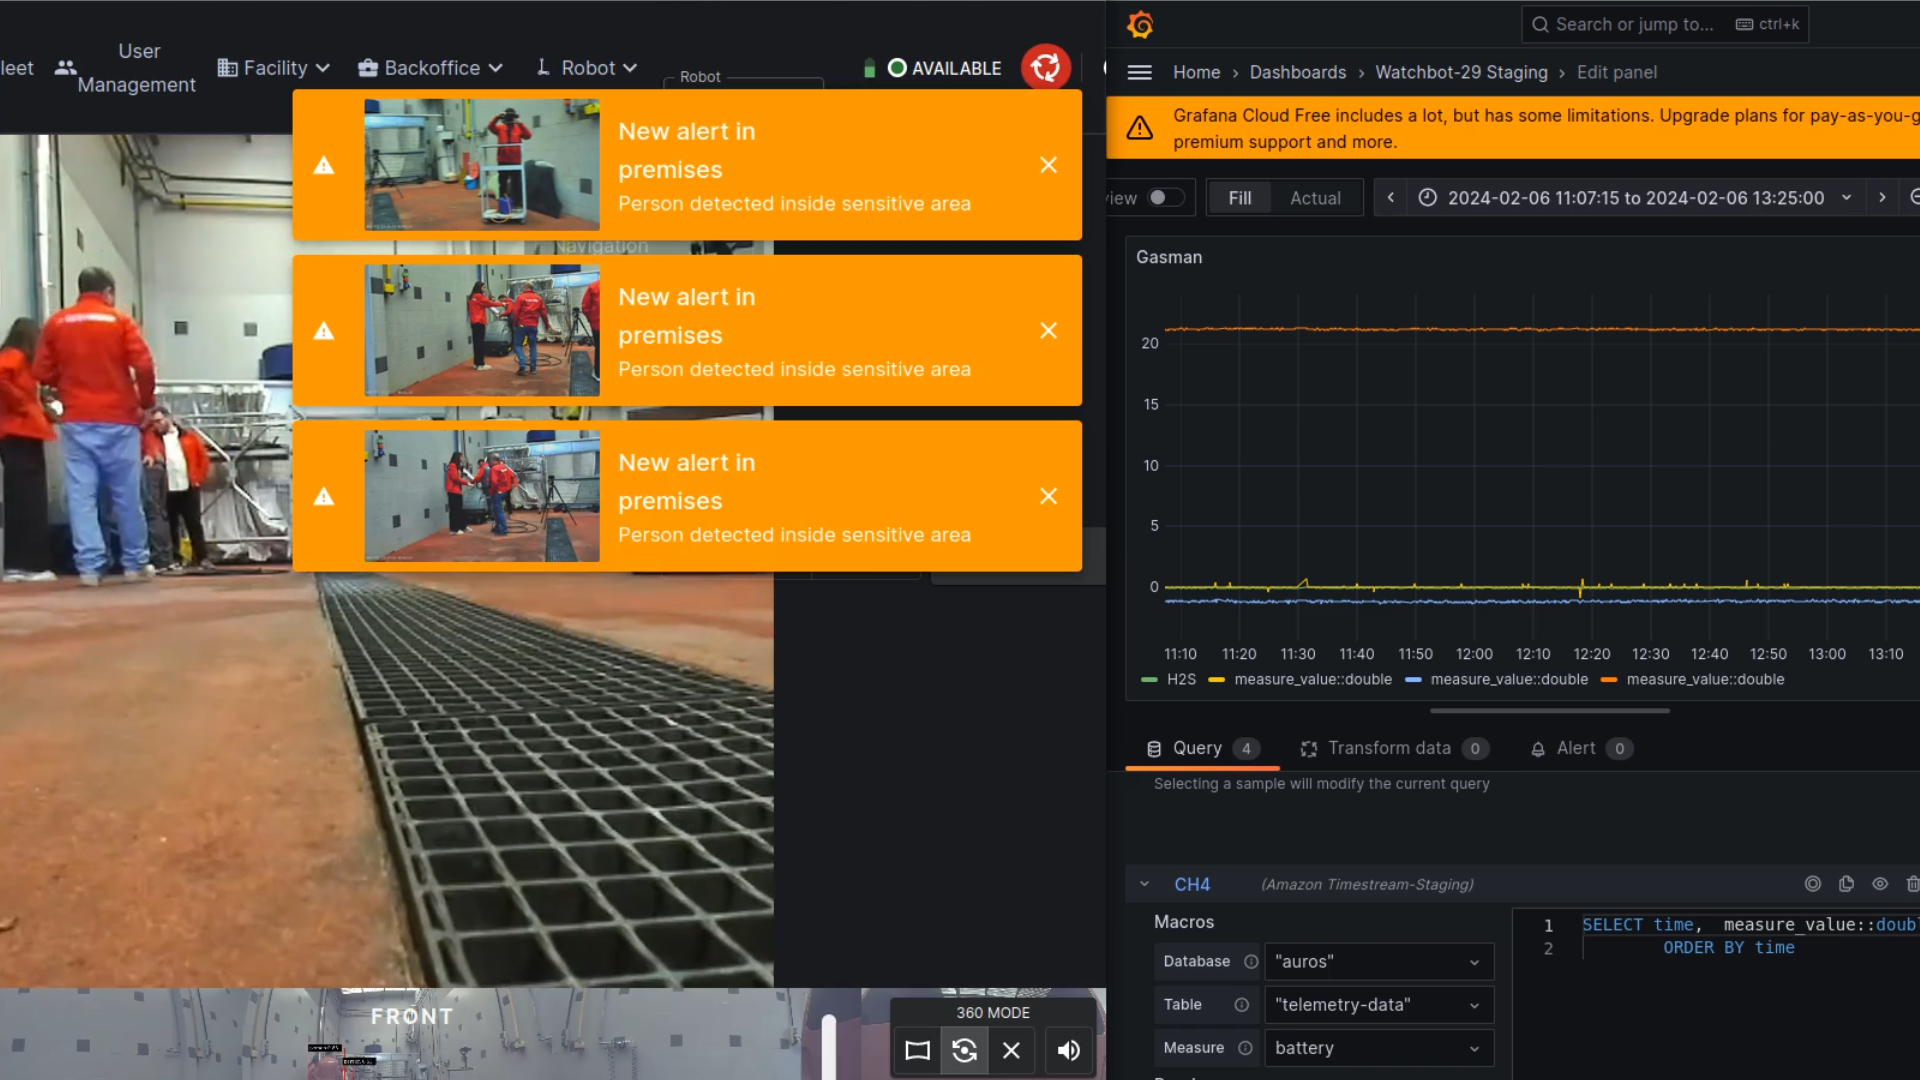1920x1080 pixels.
Task: Click the camera rotate 360 icon
Action: 964,1050
